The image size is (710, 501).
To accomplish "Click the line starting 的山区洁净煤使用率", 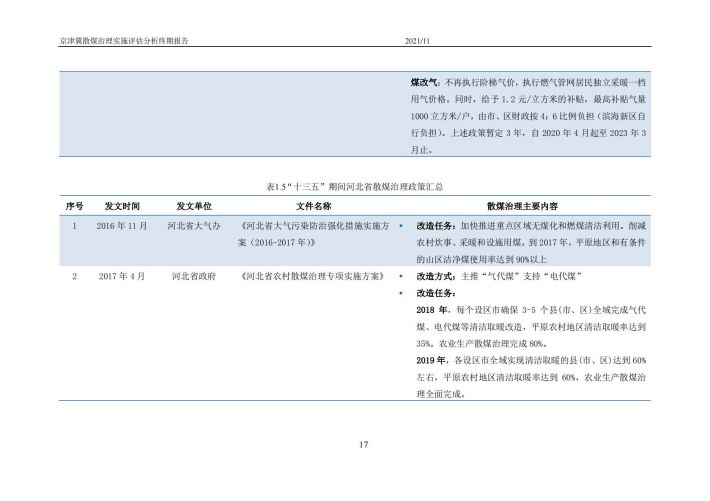I will 481,260.
